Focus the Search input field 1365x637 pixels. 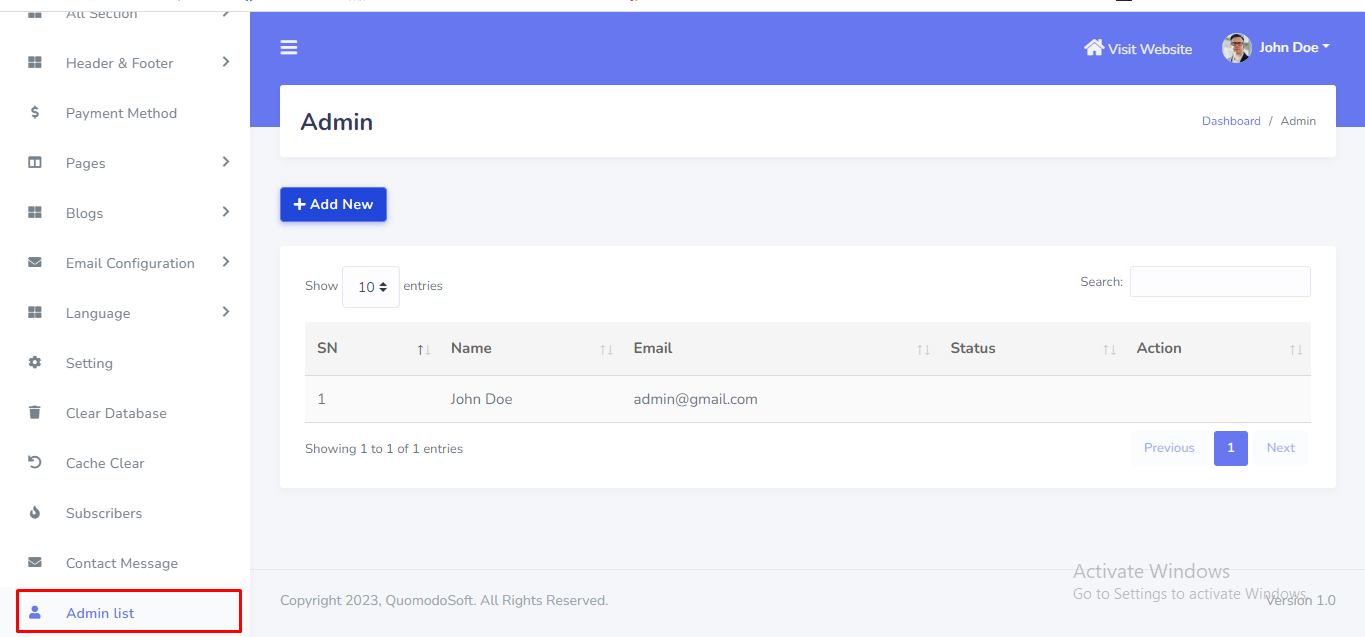[x=1220, y=282]
